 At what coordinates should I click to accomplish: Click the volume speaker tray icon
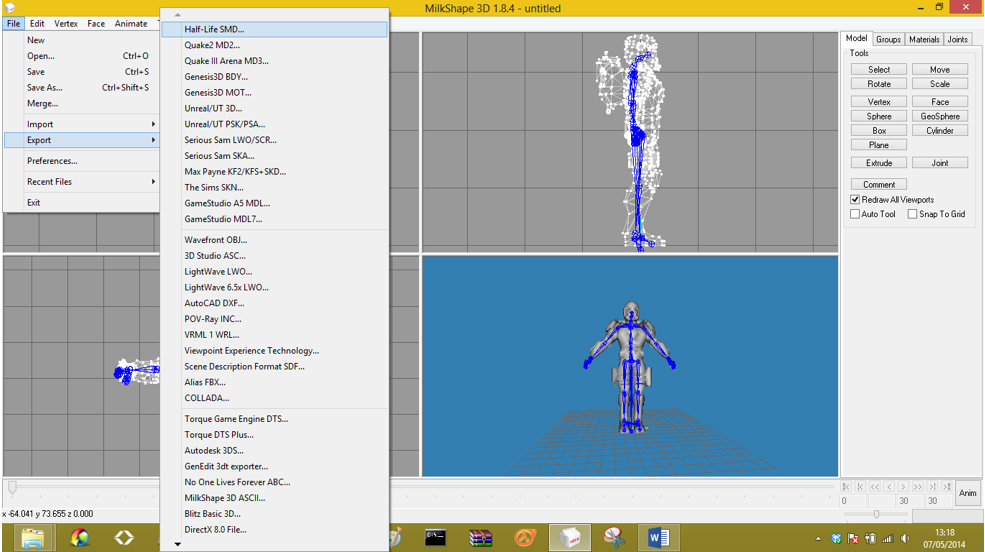905,539
